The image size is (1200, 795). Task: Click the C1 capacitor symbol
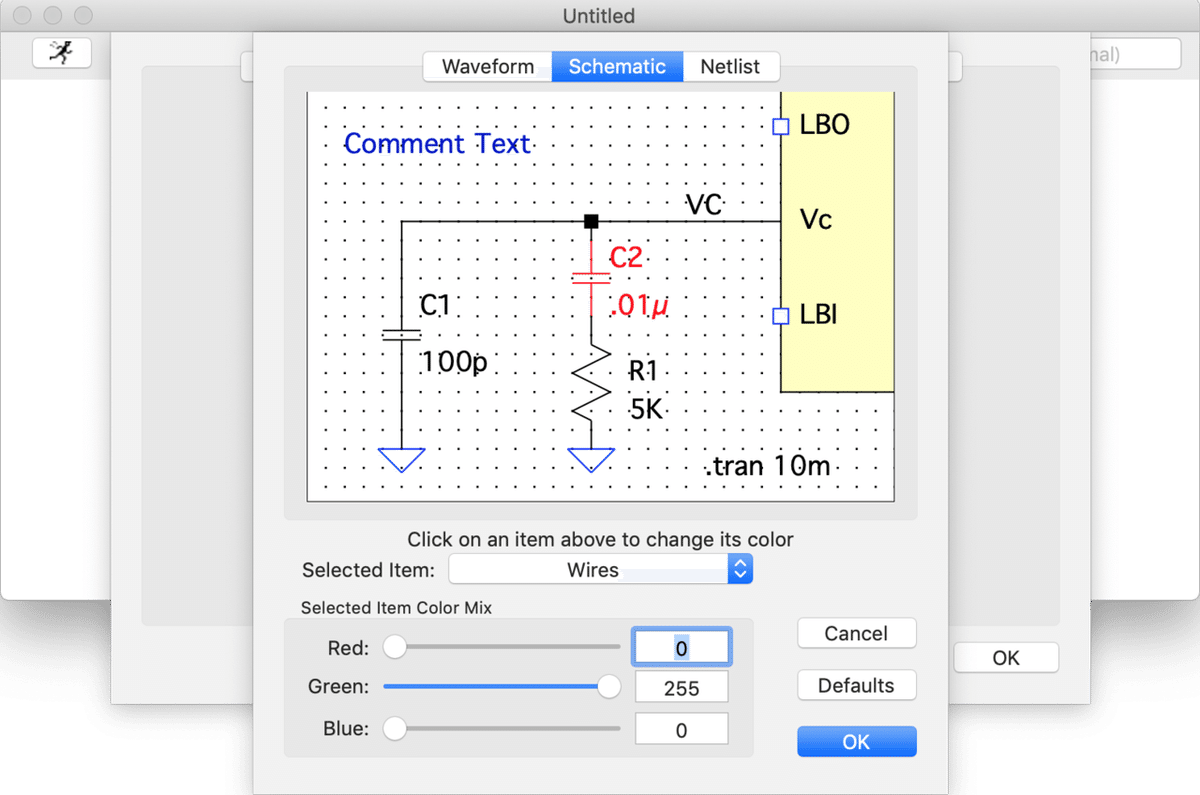[401, 335]
